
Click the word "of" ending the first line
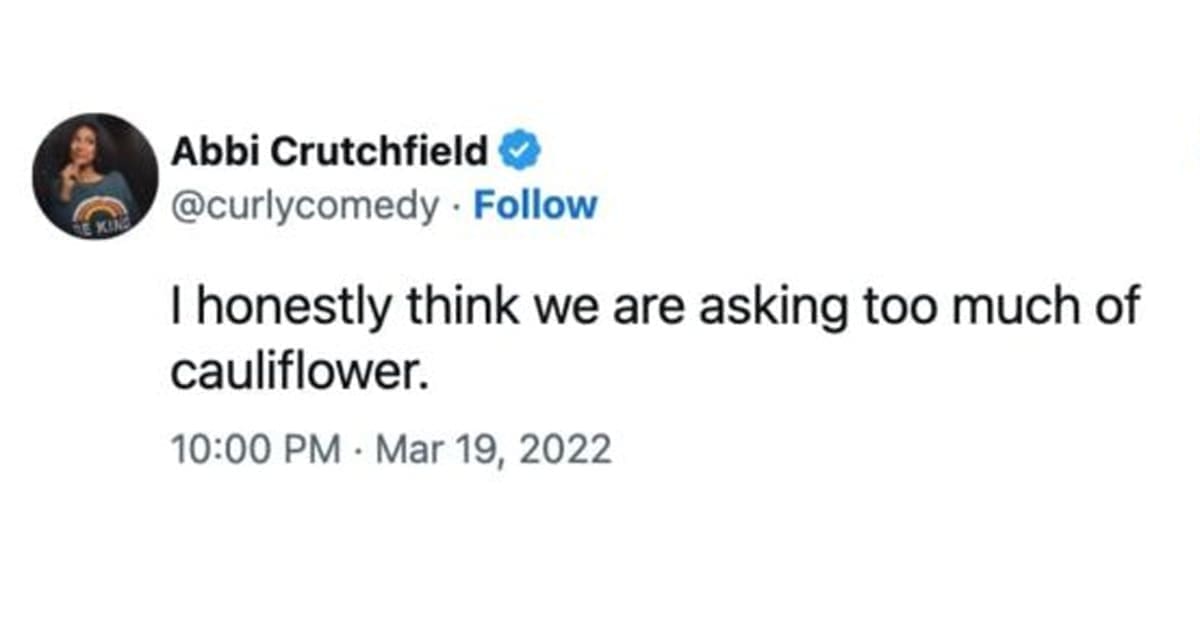pyautogui.click(x=1117, y=309)
